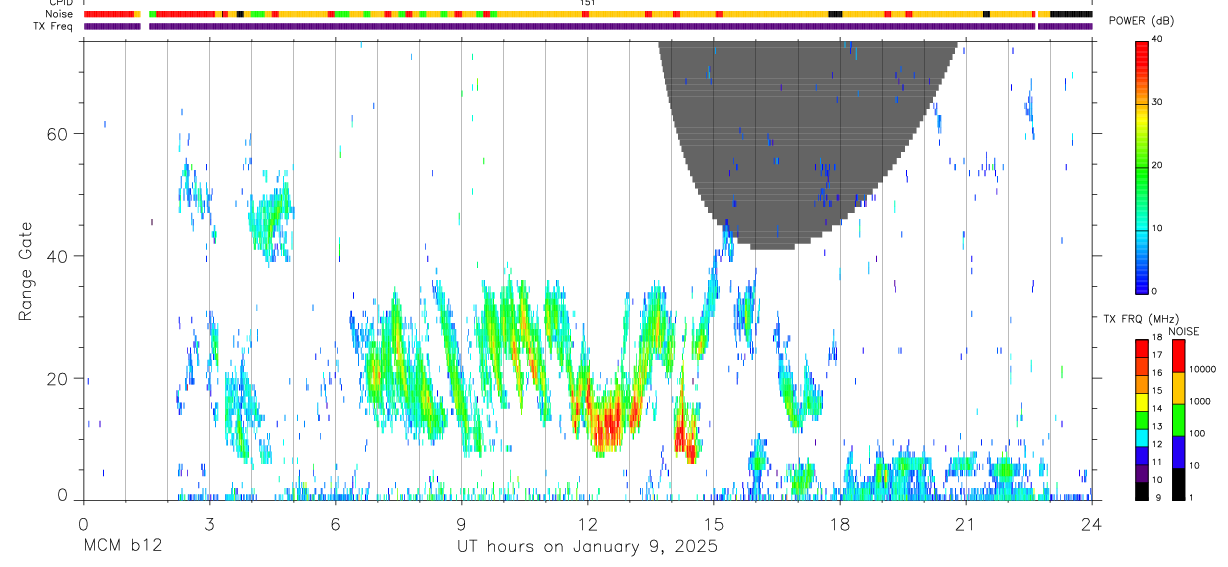Click the cyan 12 MHz segment of TX FRQ scale
Screen dimensions: 1228x567
point(1142,437)
